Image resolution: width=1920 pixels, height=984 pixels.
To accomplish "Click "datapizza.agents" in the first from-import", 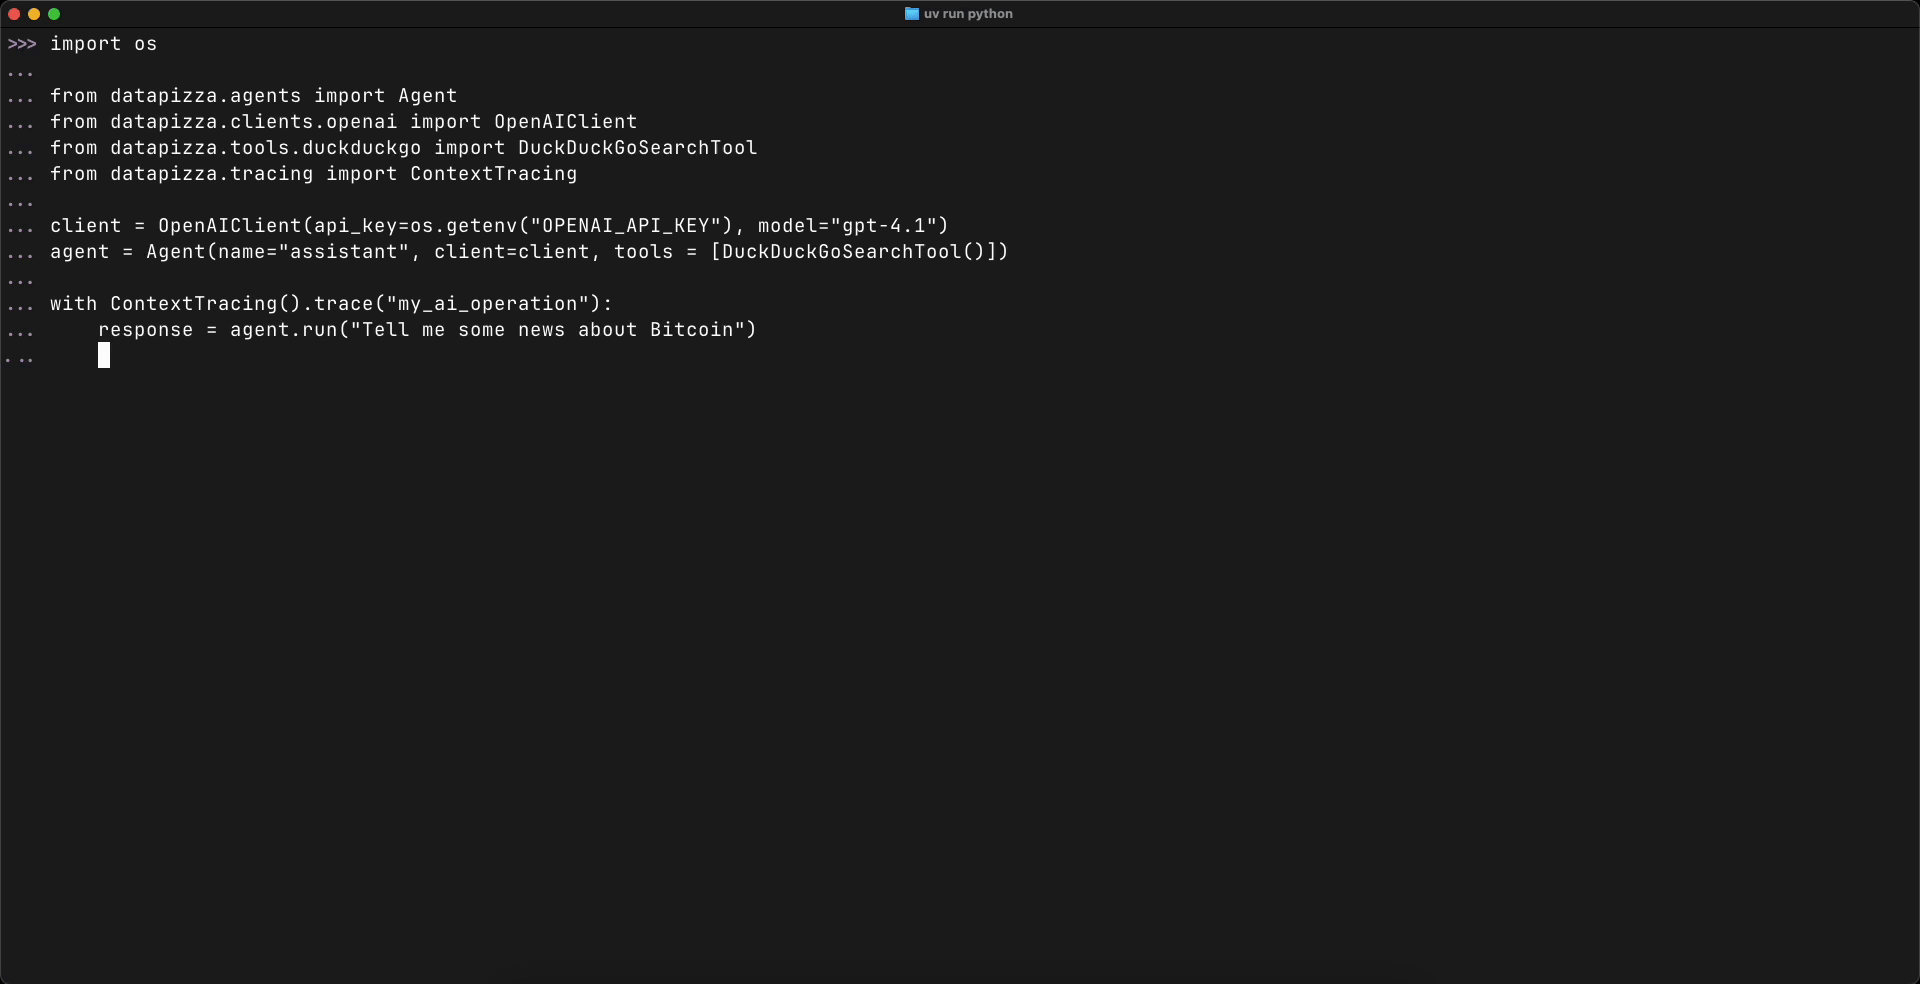I will [x=205, y=96].
